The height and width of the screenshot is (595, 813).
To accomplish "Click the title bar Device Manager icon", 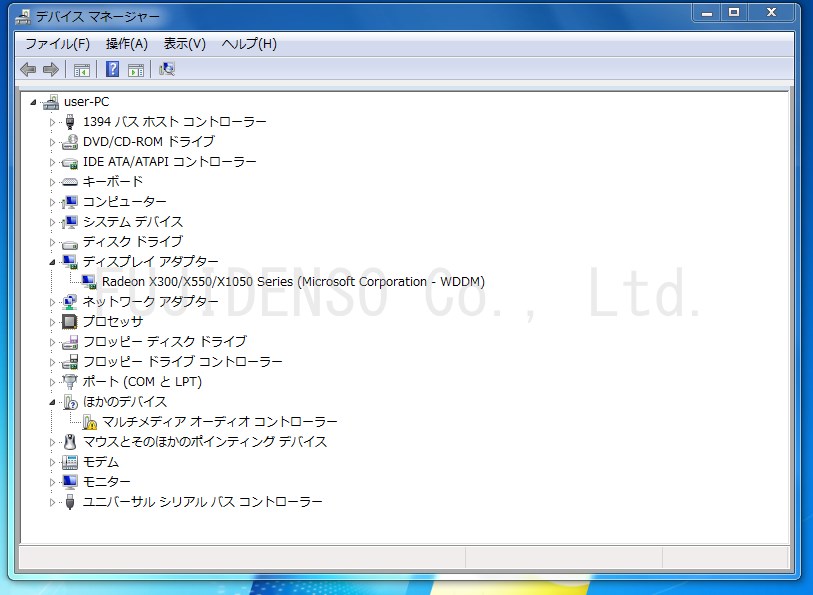I will 23,17.
